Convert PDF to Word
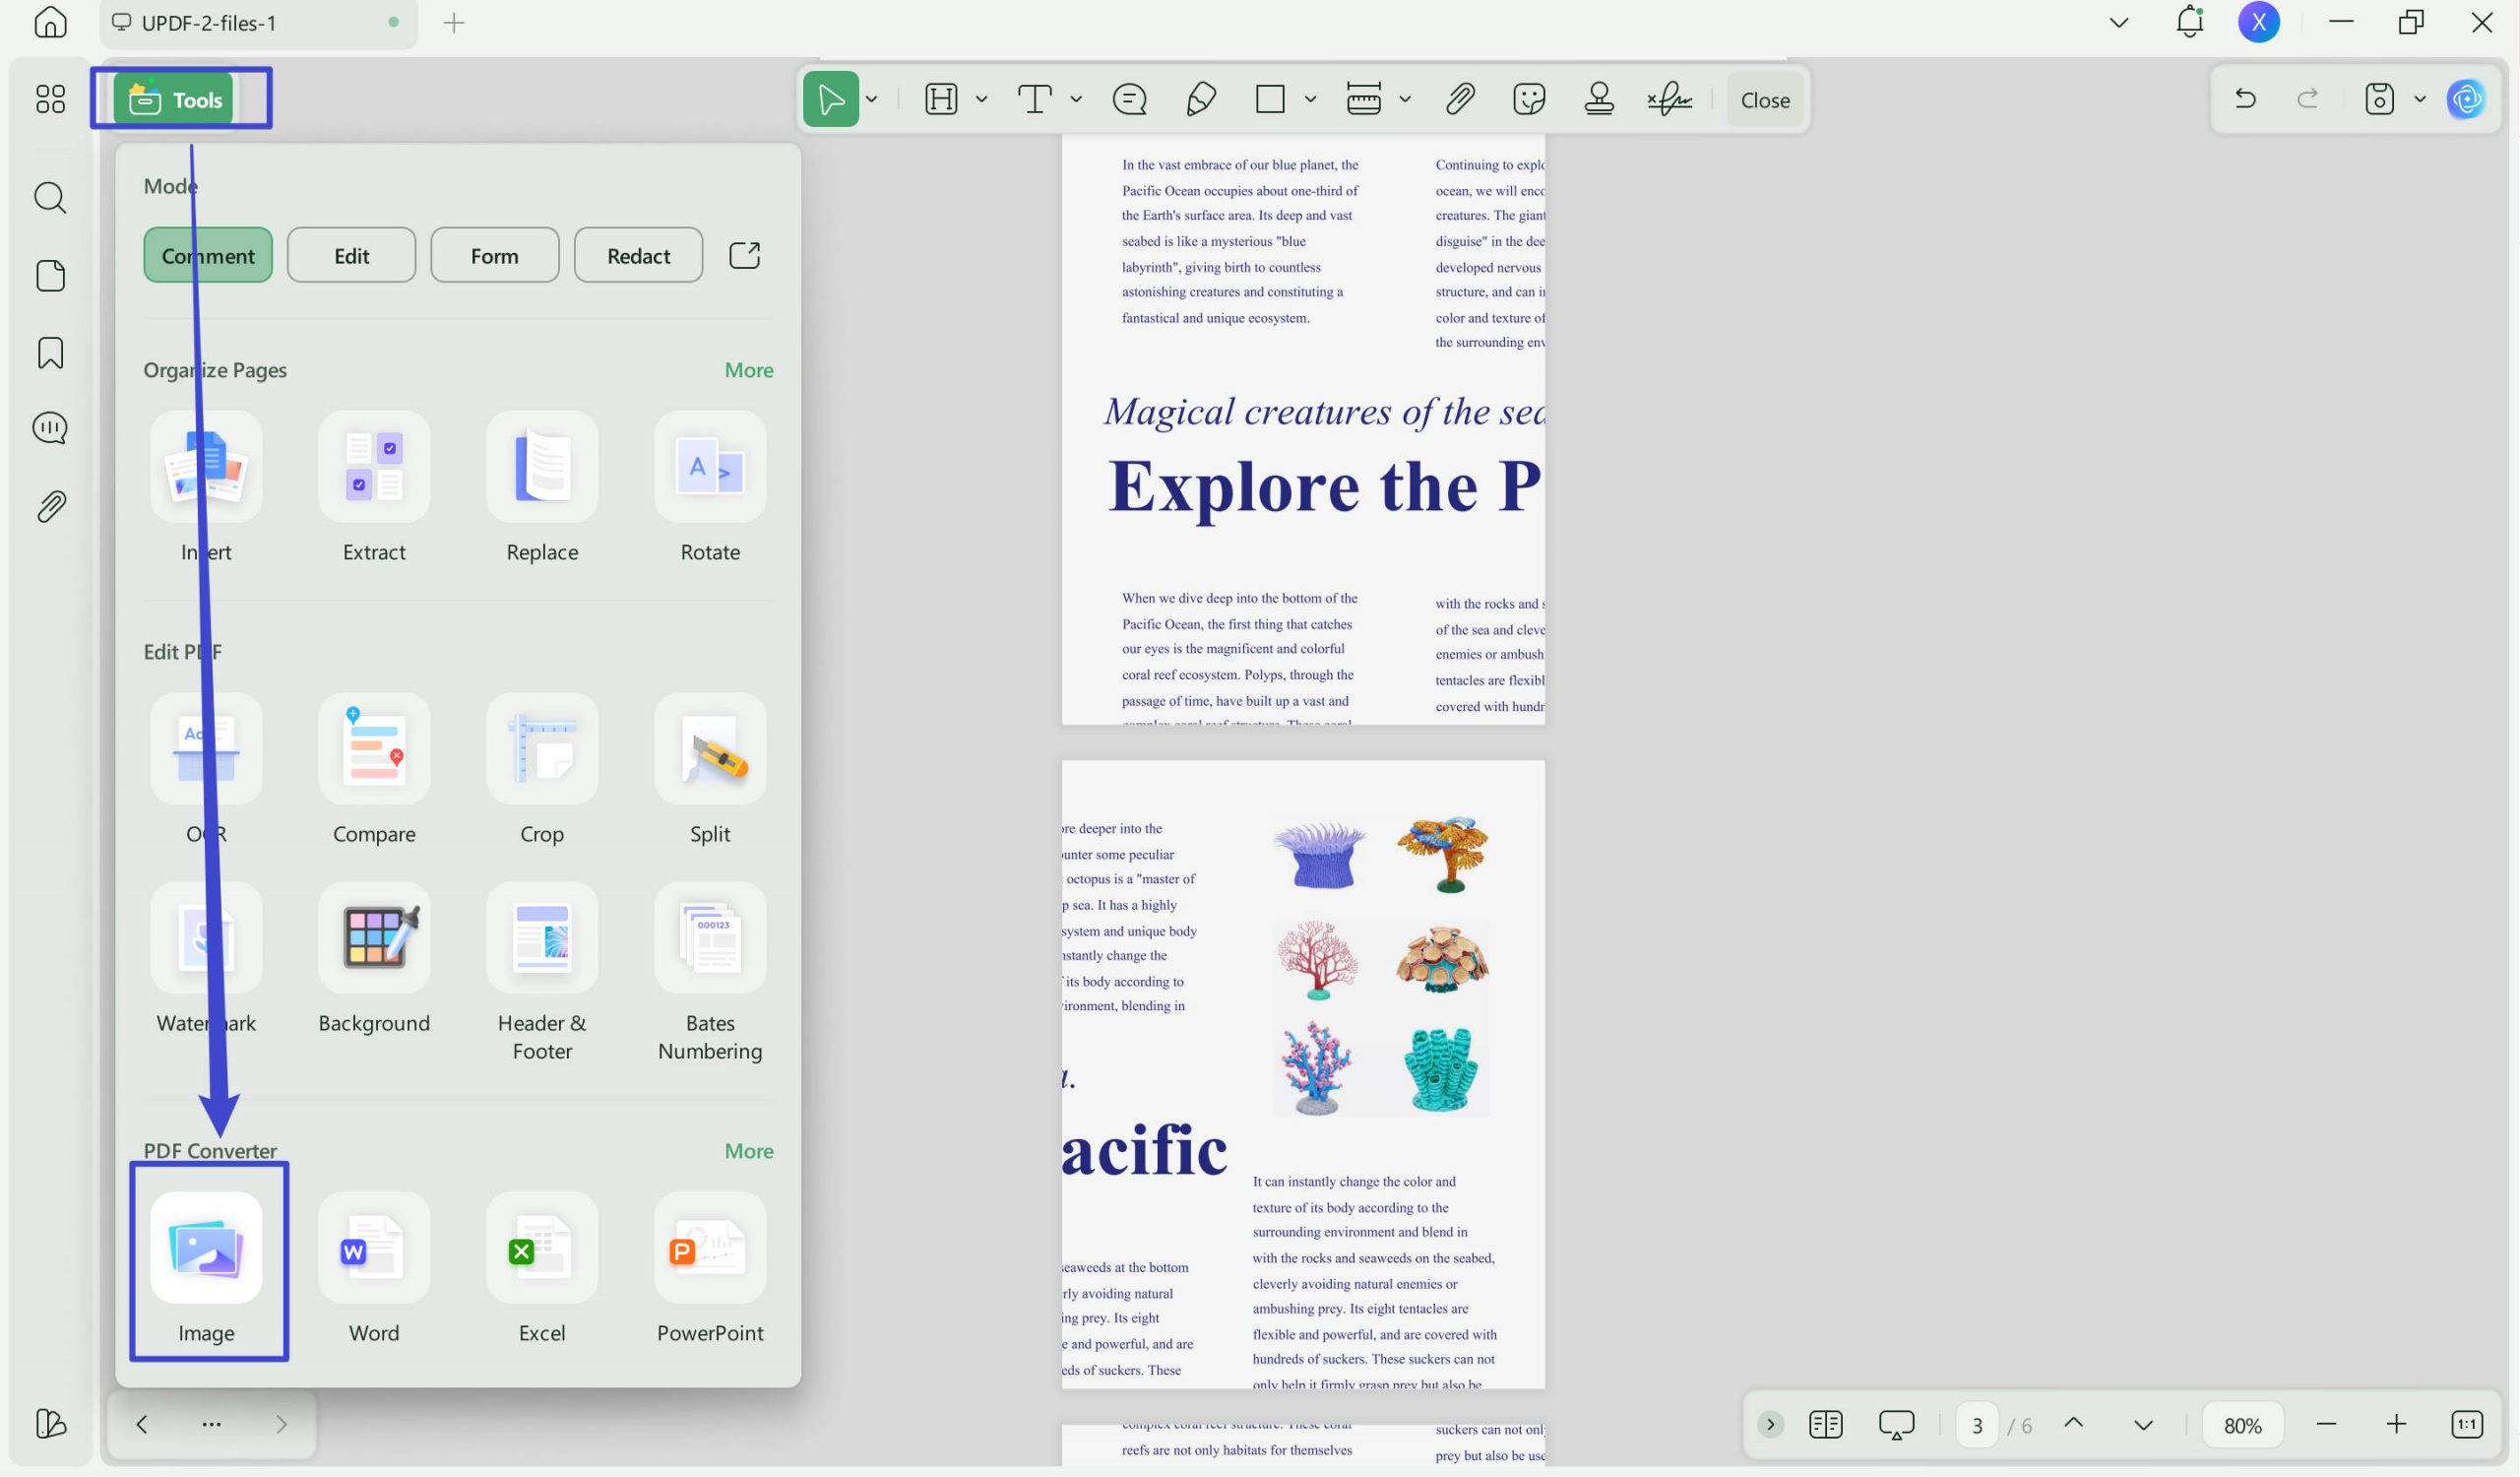The height and width of the screenshot is (1477, 2520). [374, 1270]
